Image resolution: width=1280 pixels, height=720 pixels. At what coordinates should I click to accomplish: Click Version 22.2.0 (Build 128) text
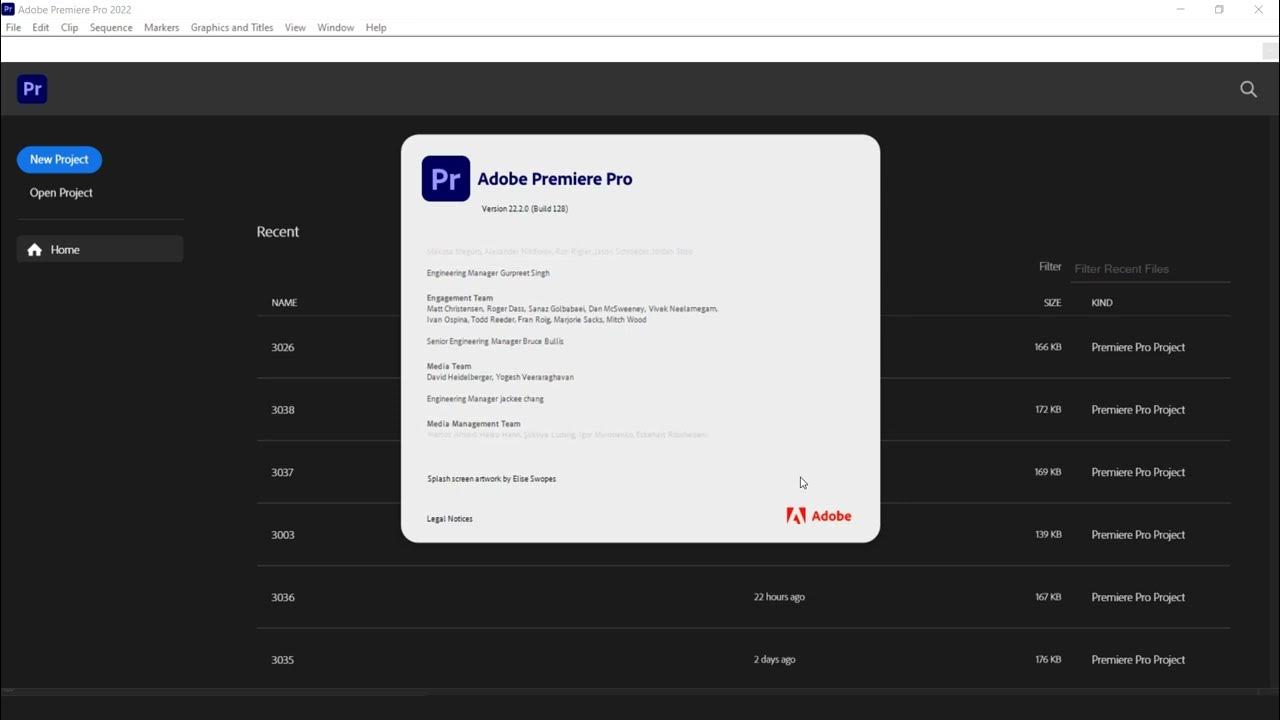[525, 209]
